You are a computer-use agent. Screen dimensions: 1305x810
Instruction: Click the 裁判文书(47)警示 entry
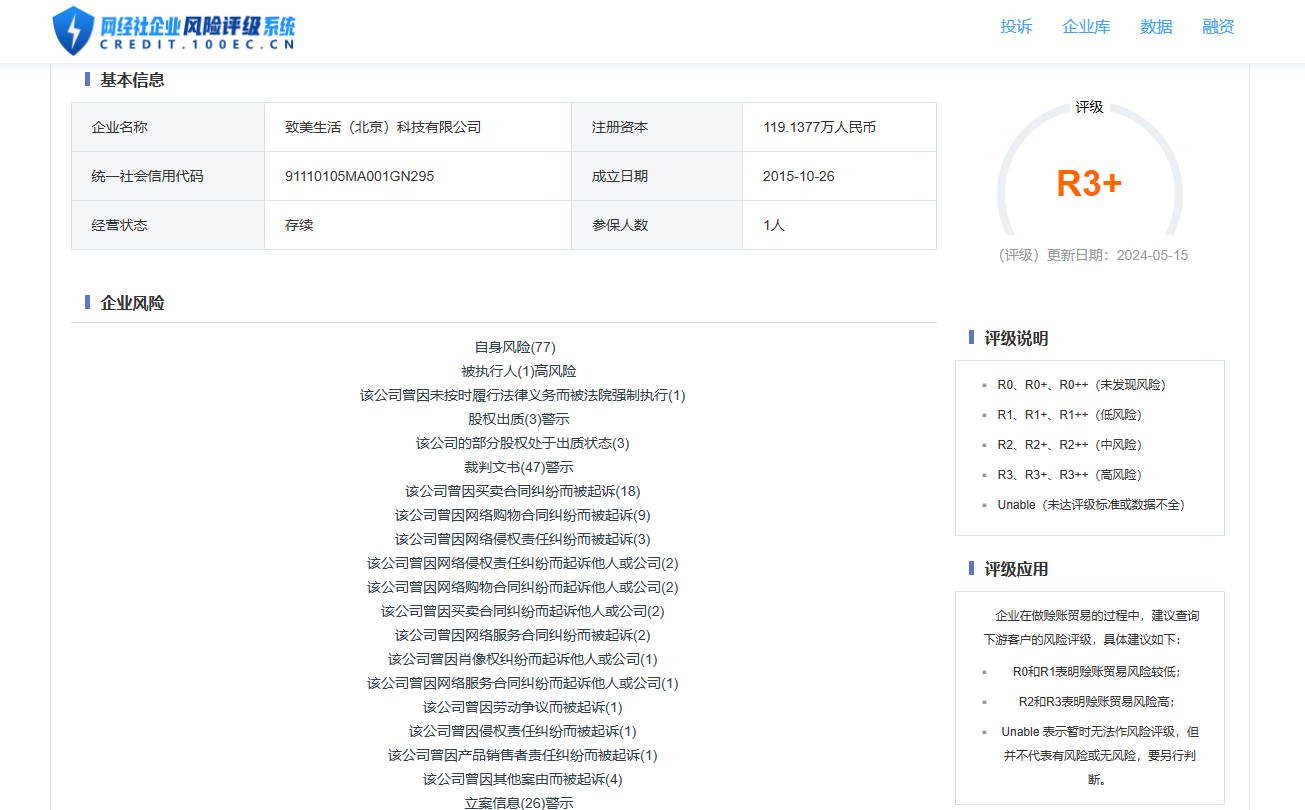click(519, 467)
